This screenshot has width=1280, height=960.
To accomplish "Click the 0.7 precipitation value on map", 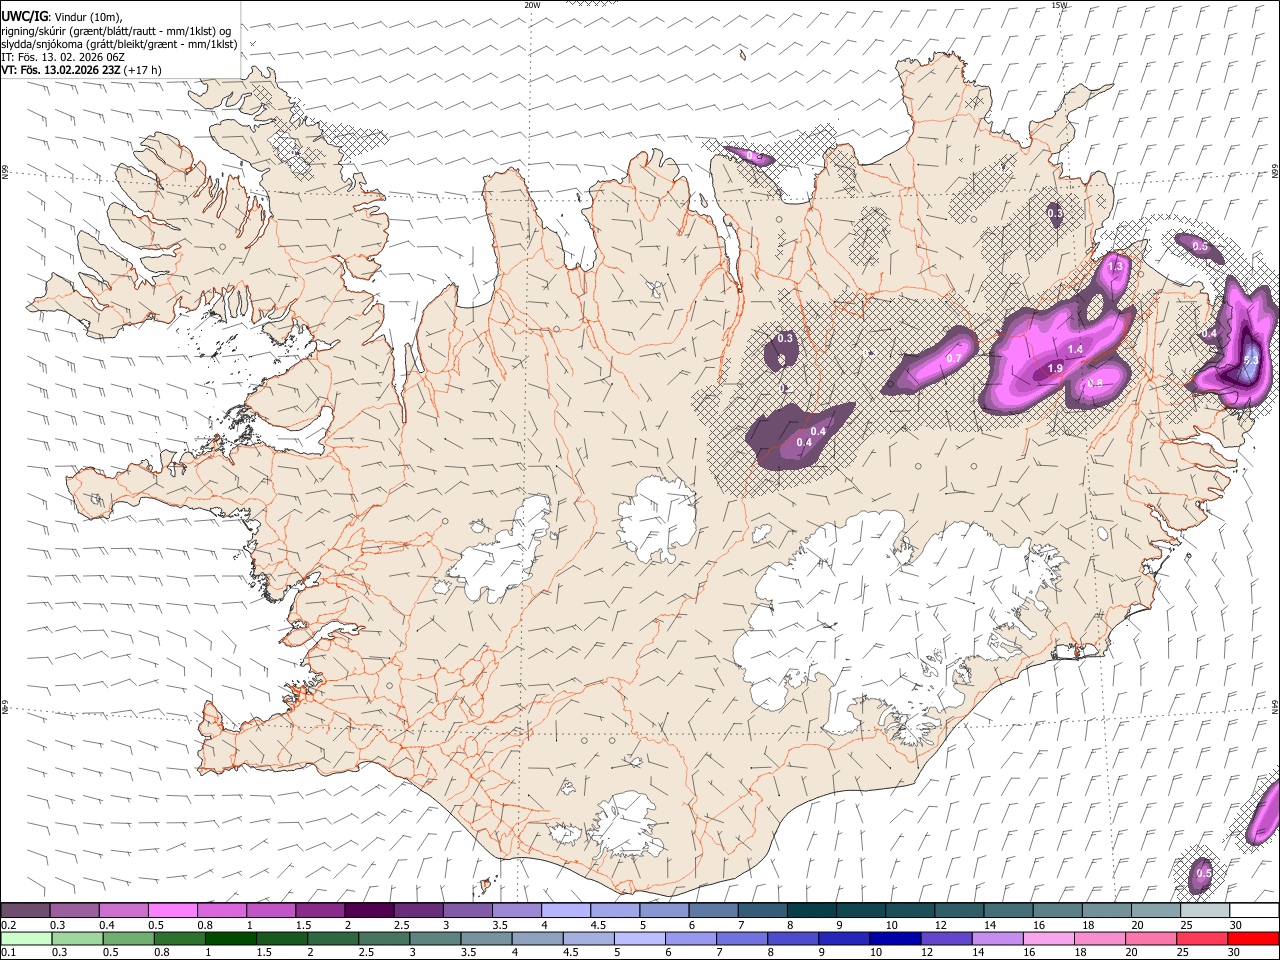I will (954, 358).
